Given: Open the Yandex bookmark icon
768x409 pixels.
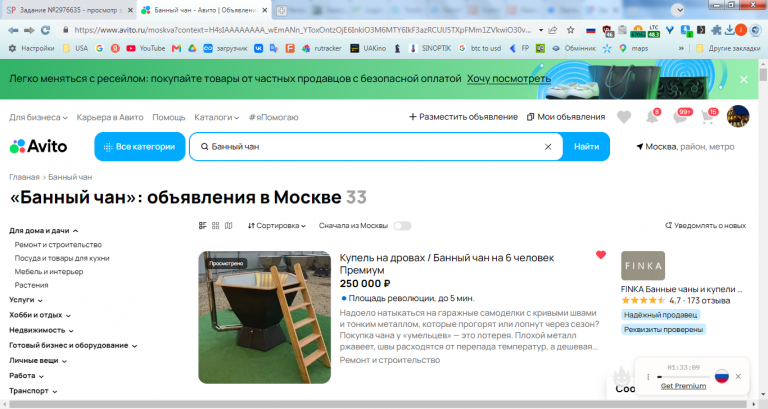Looking at the screenshot, I should coord(115,48).
